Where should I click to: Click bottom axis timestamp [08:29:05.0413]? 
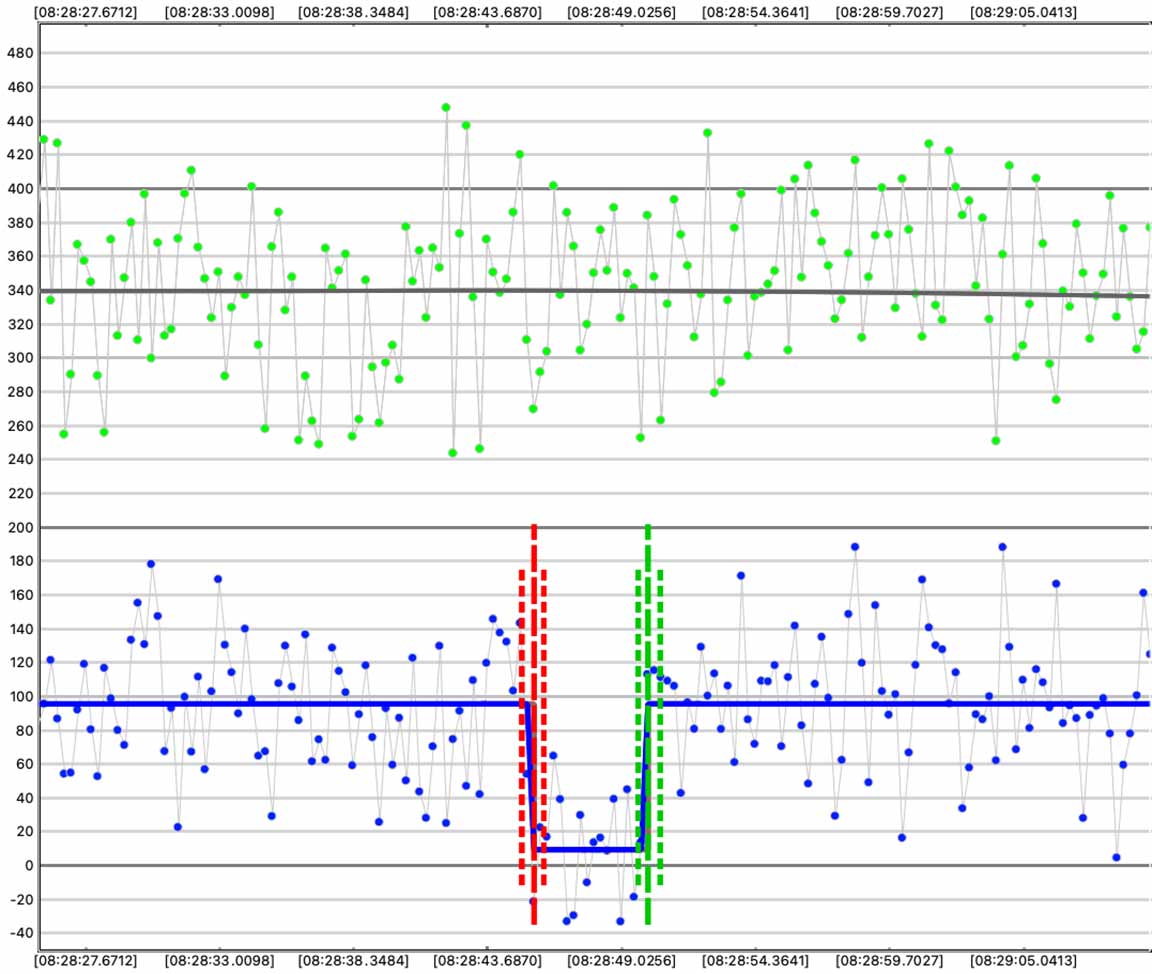point(1023,960)
